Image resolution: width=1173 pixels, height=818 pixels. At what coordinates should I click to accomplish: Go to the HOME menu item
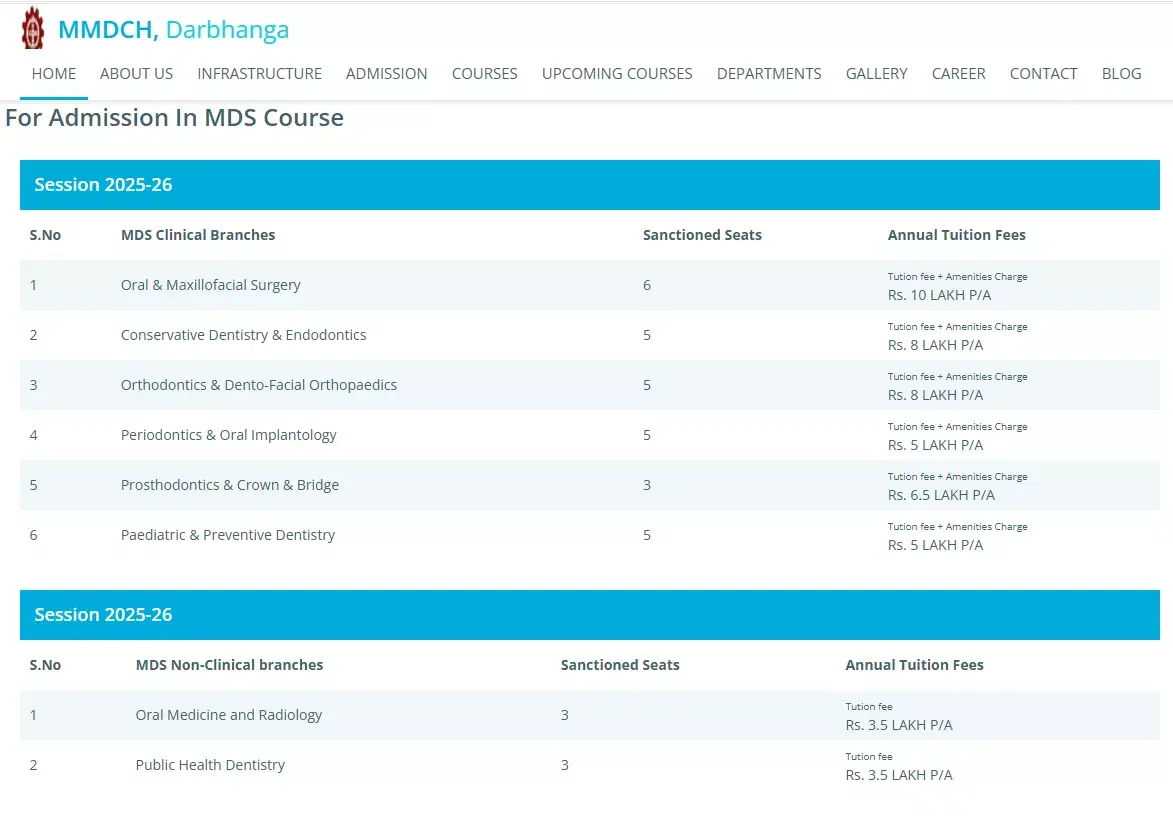(x=54, y=74)
